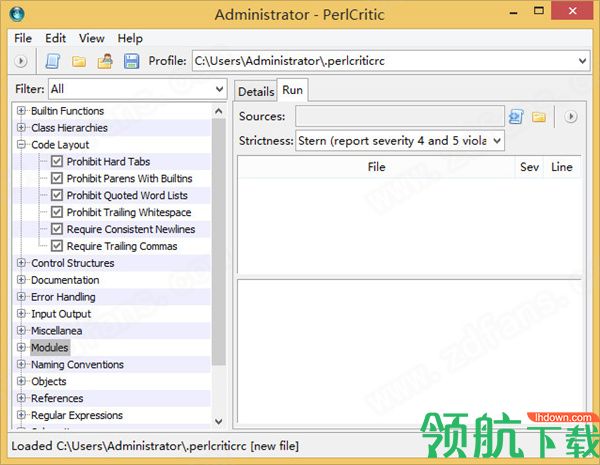This screenshot has width=600, height=465.
Task: Expand the Class Hierarchies node
Action: 21,127
